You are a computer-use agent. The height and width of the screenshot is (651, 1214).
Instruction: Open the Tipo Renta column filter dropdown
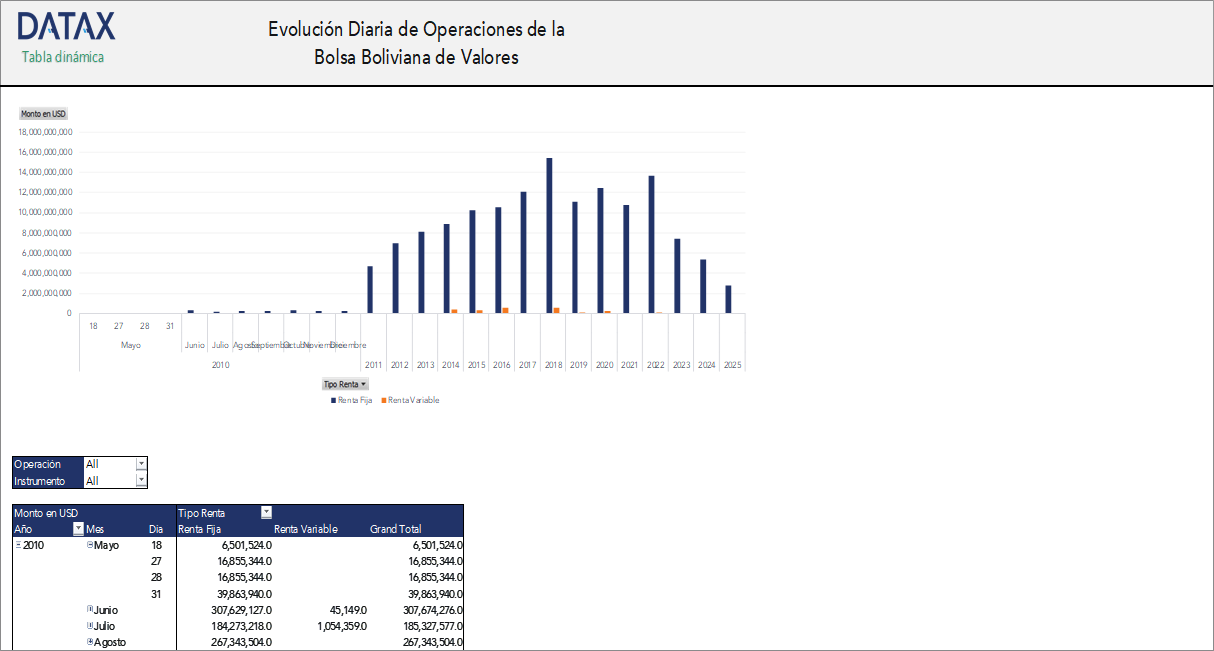(x=266, y=512)
